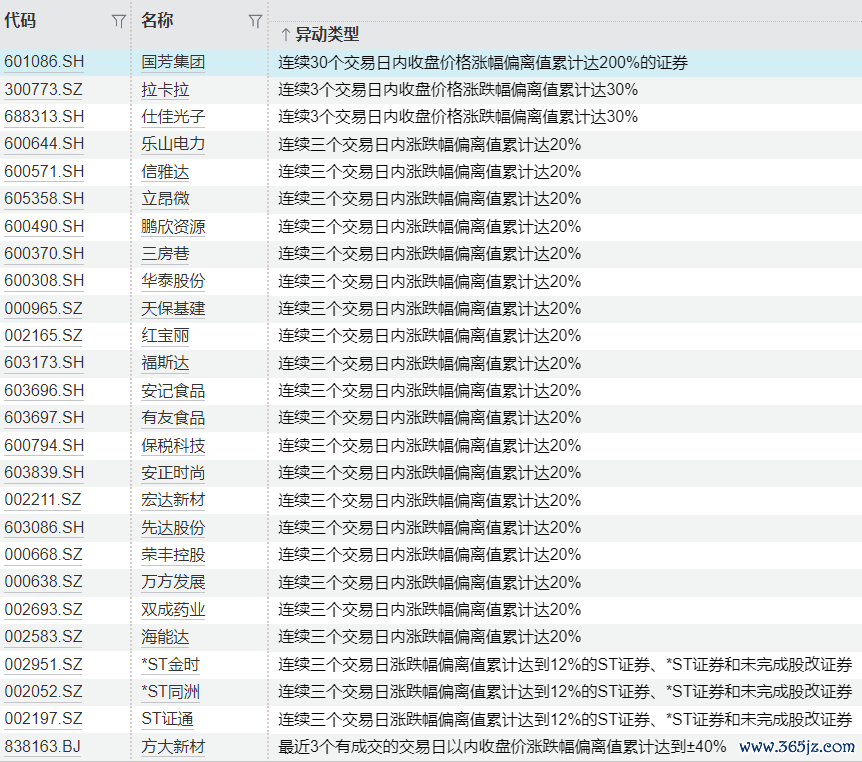Open stock name 海能达
Viewport: 862px width, 762px height.
tap(165, 637)
